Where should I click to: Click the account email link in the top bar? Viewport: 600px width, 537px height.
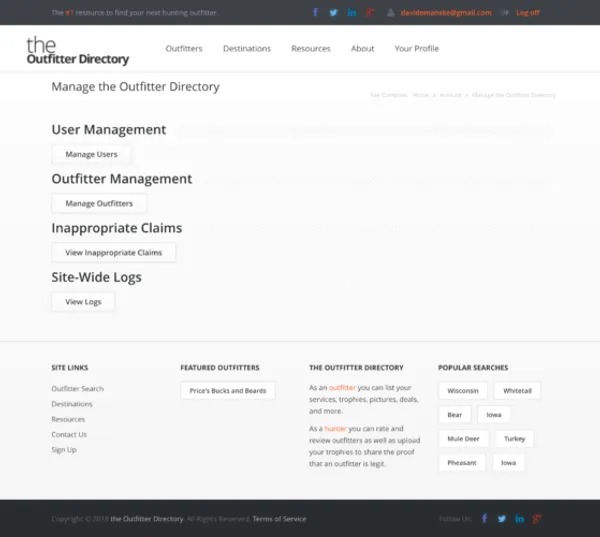pos(446,13)
